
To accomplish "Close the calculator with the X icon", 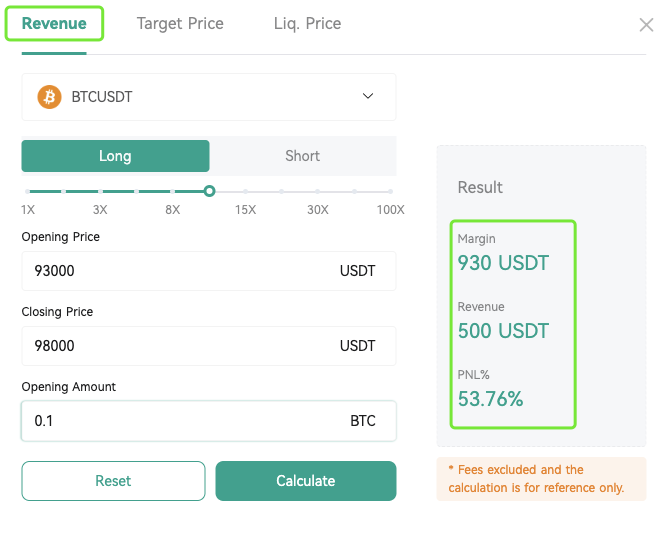I will coord(646,25).
